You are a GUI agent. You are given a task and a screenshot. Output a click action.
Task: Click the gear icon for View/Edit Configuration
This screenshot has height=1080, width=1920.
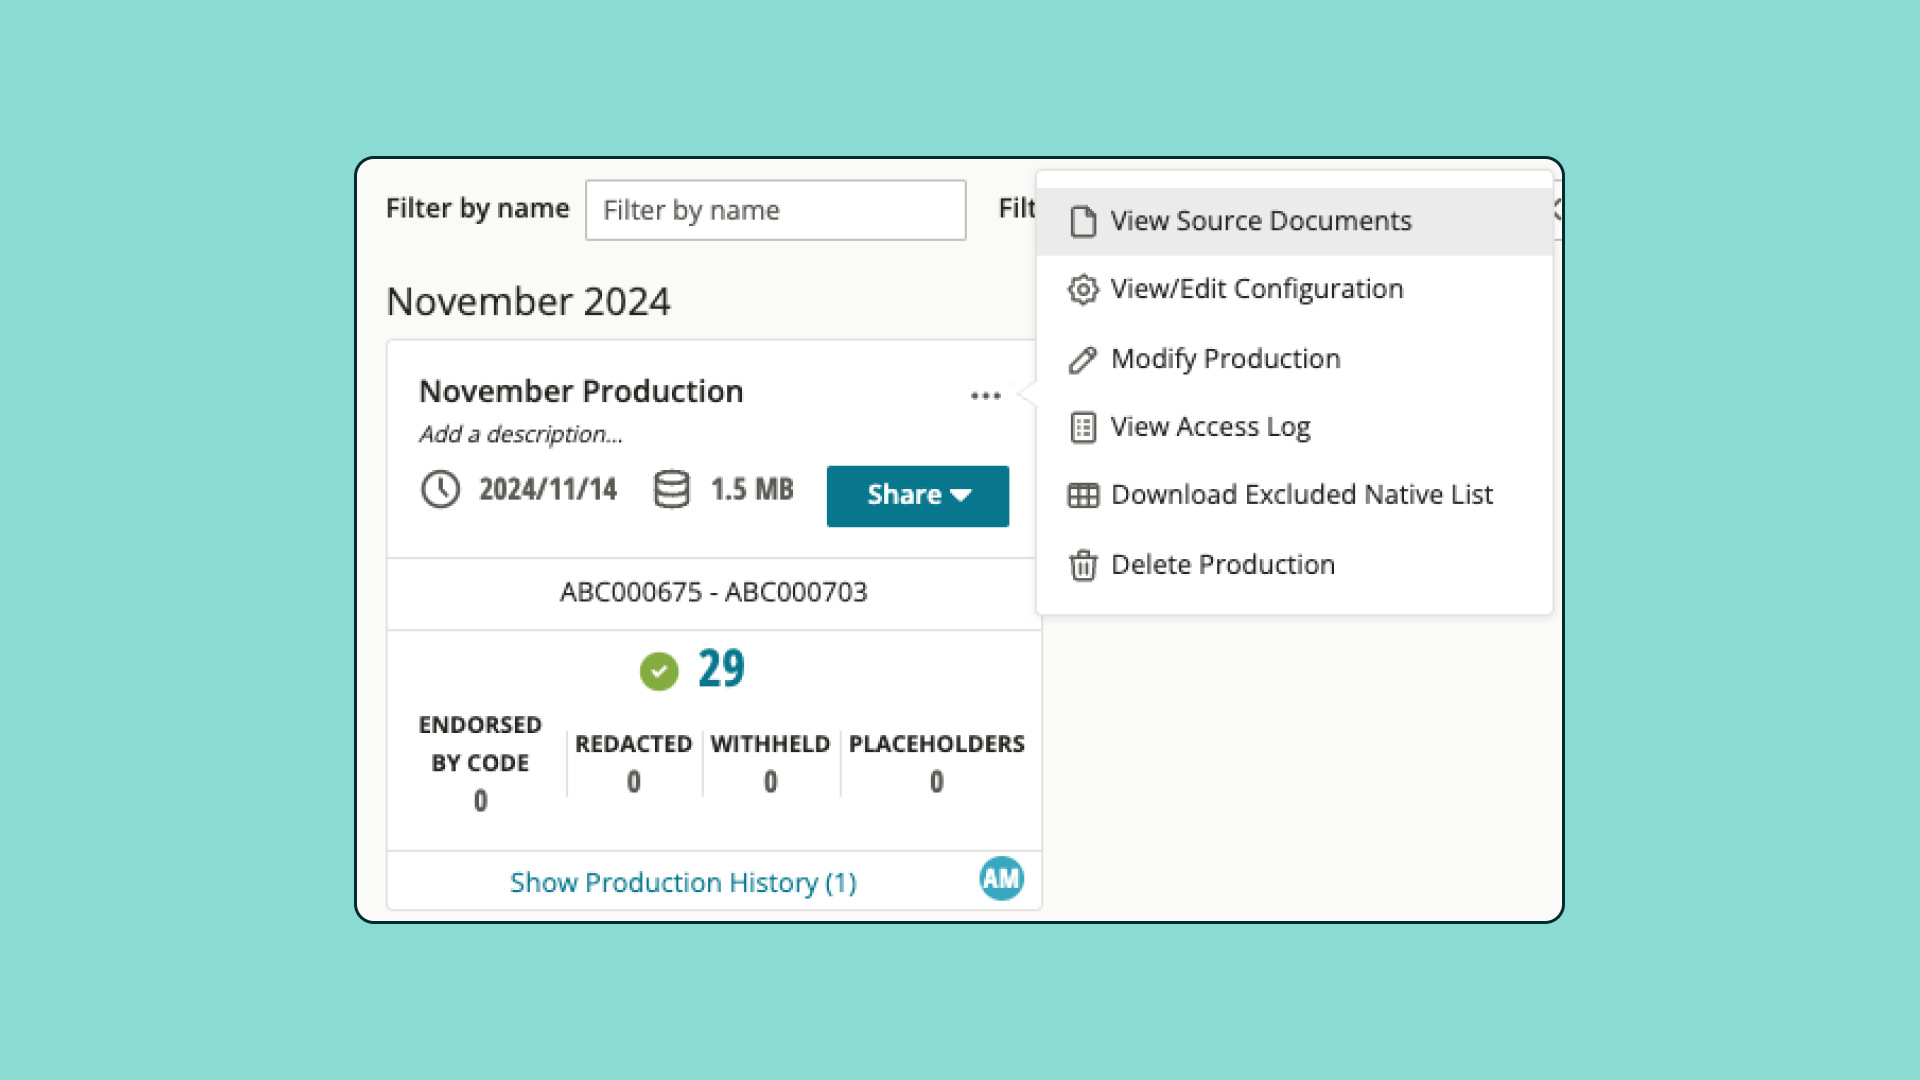[1082, 289]
